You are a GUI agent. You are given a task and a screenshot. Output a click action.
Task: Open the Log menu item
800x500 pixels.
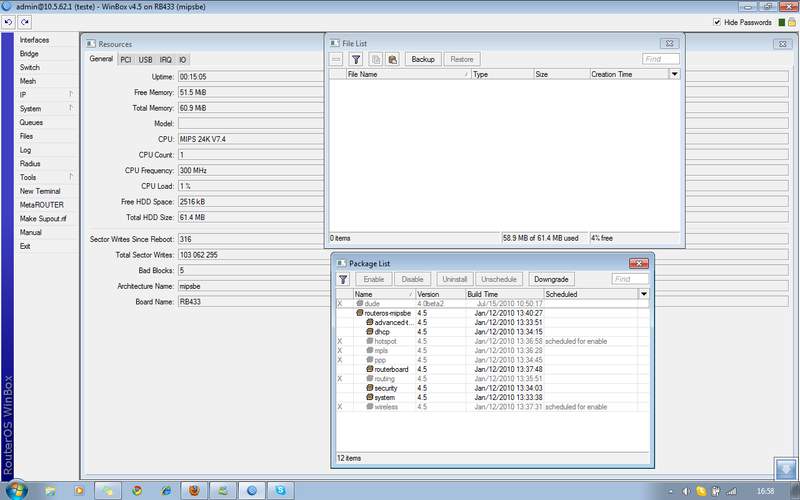point(26,150)
